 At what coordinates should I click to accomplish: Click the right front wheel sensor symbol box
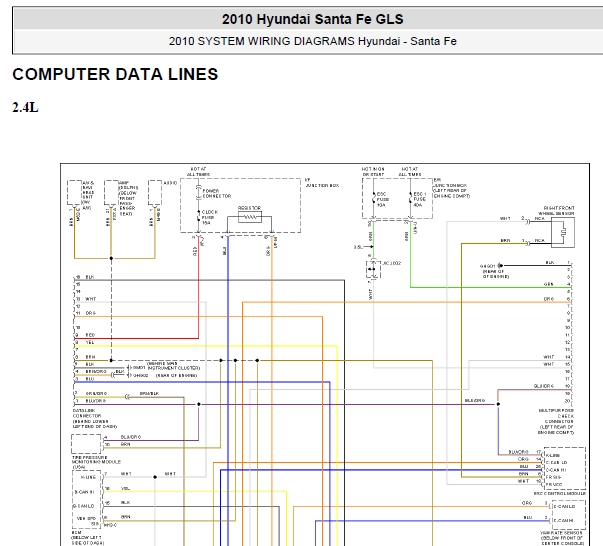(563, 232)
